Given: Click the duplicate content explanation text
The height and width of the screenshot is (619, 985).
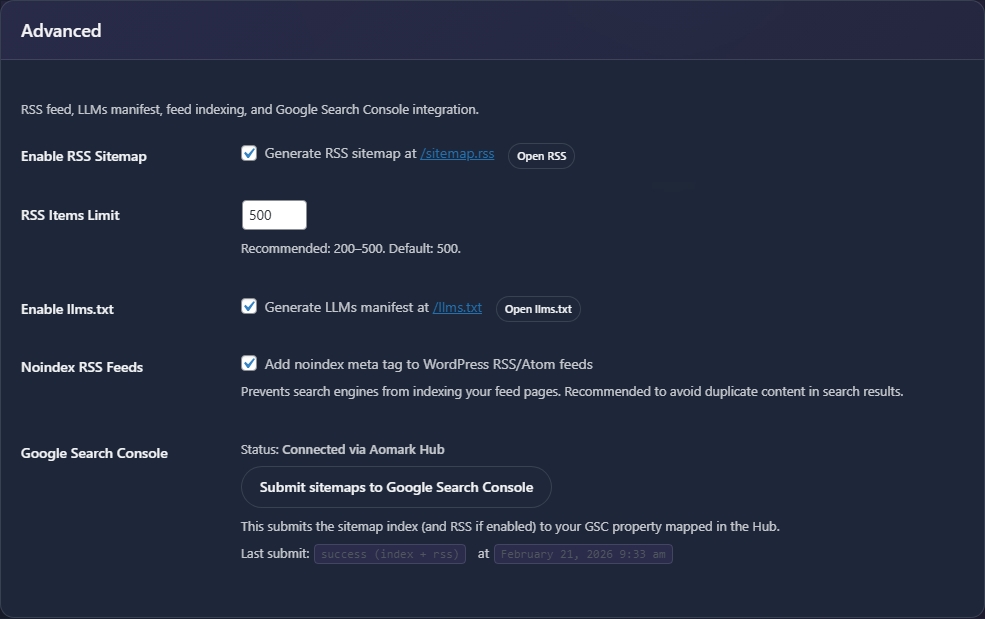Looking at the screenshot, I should coord(571,391).
